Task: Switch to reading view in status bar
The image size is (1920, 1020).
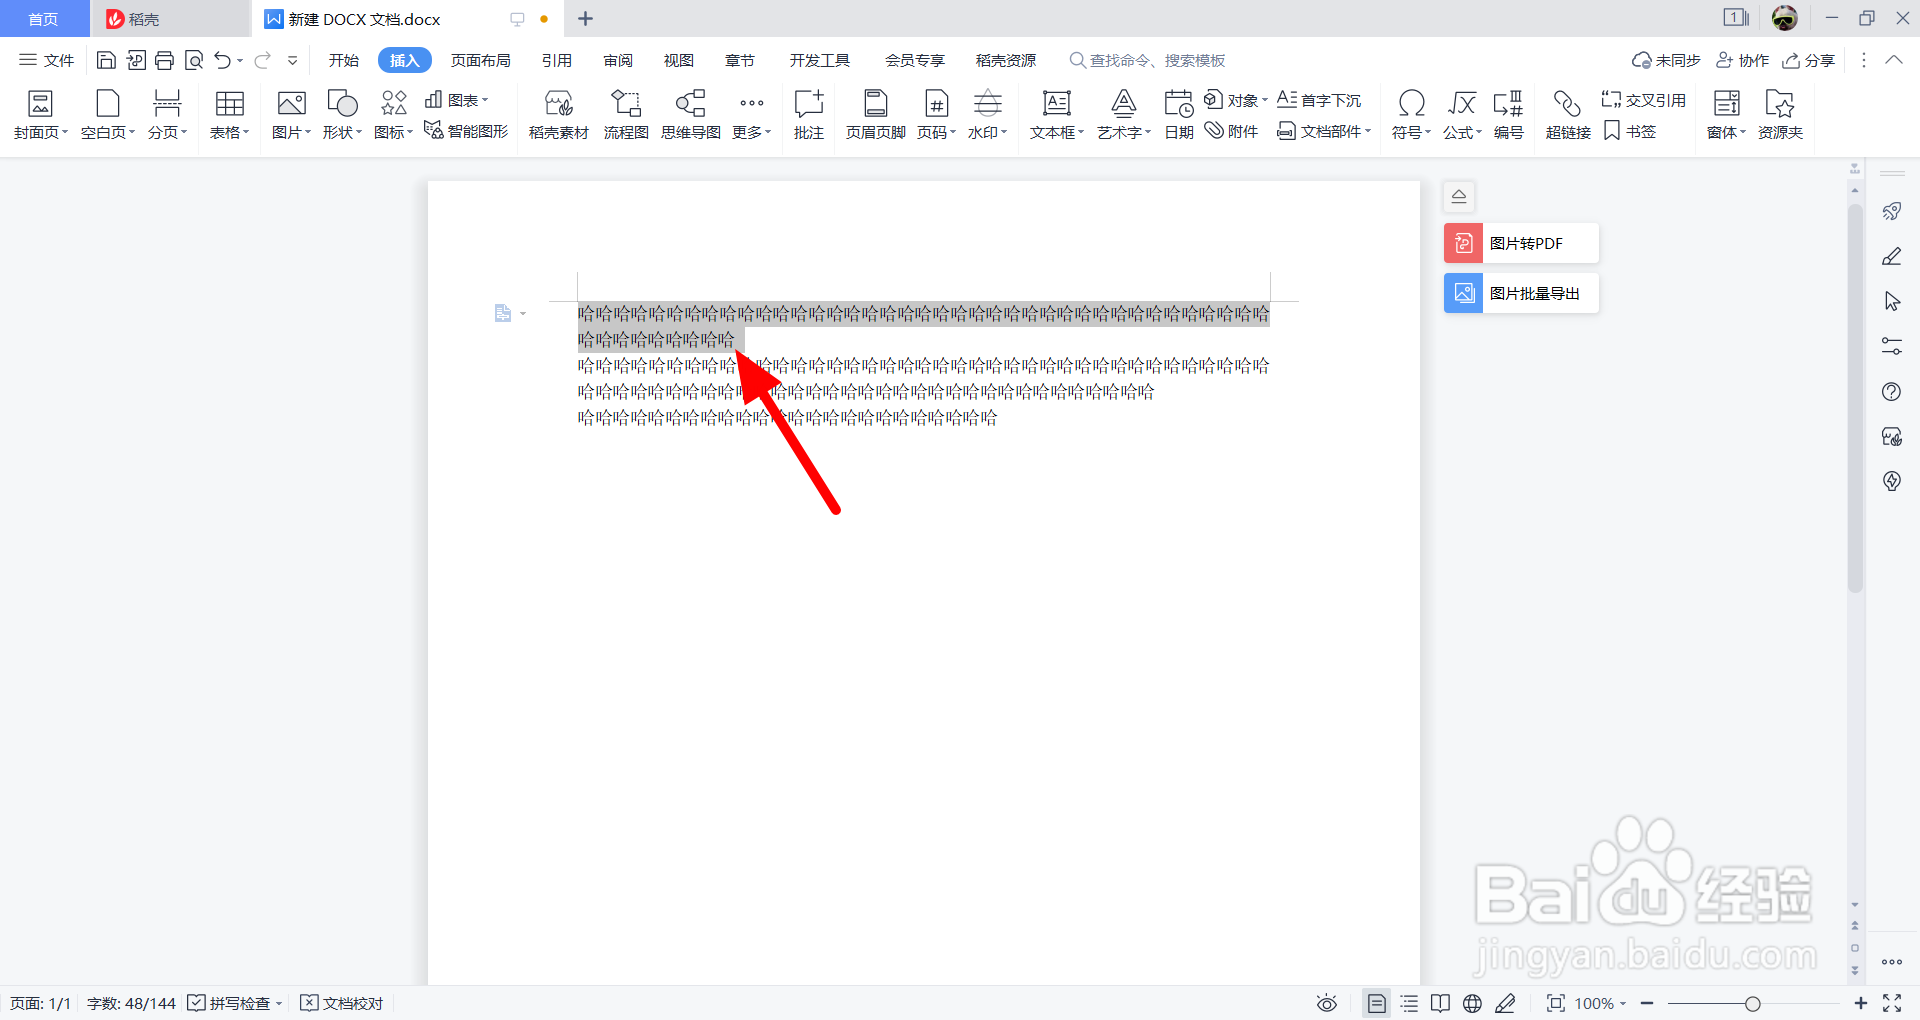Action: pyautogui.click(x=1440, y=1003)
